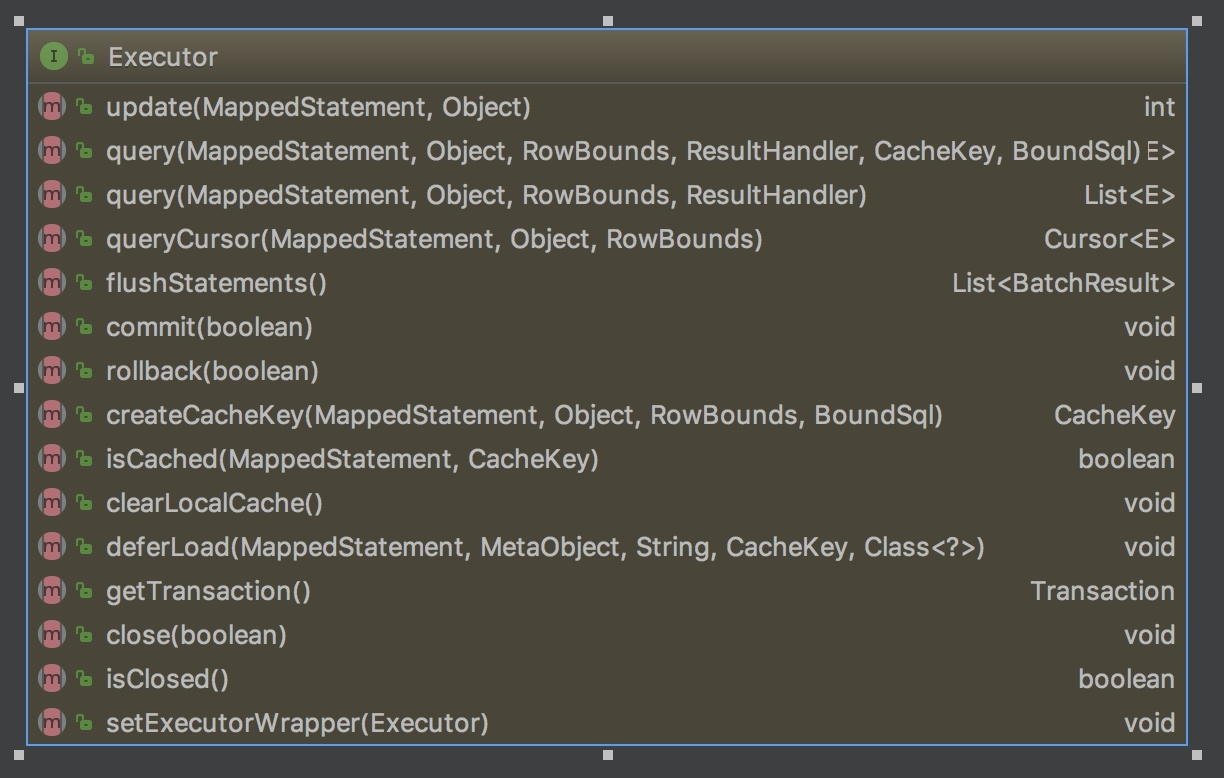Click method icon of isCached row
This screenshot has height=778, width=1224.
pyautogui.click(x=52, y=459)
